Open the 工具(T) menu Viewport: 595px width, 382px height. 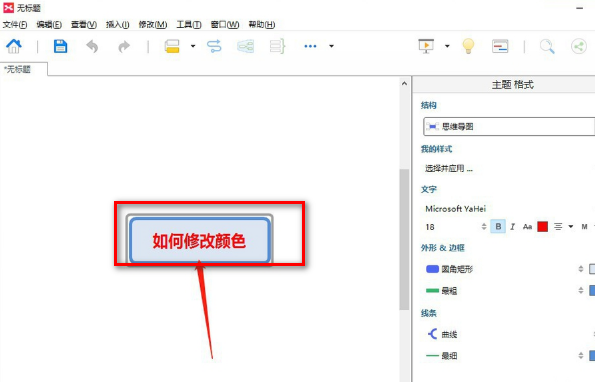point(189,25)
